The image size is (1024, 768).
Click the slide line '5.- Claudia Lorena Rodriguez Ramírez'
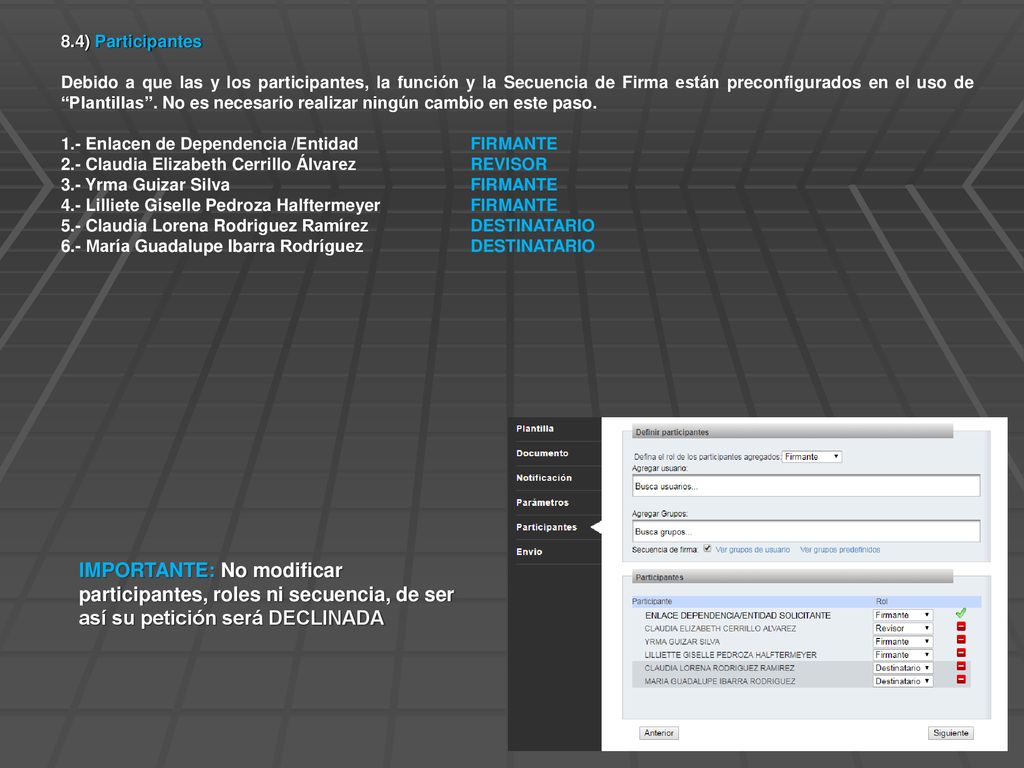215,225
